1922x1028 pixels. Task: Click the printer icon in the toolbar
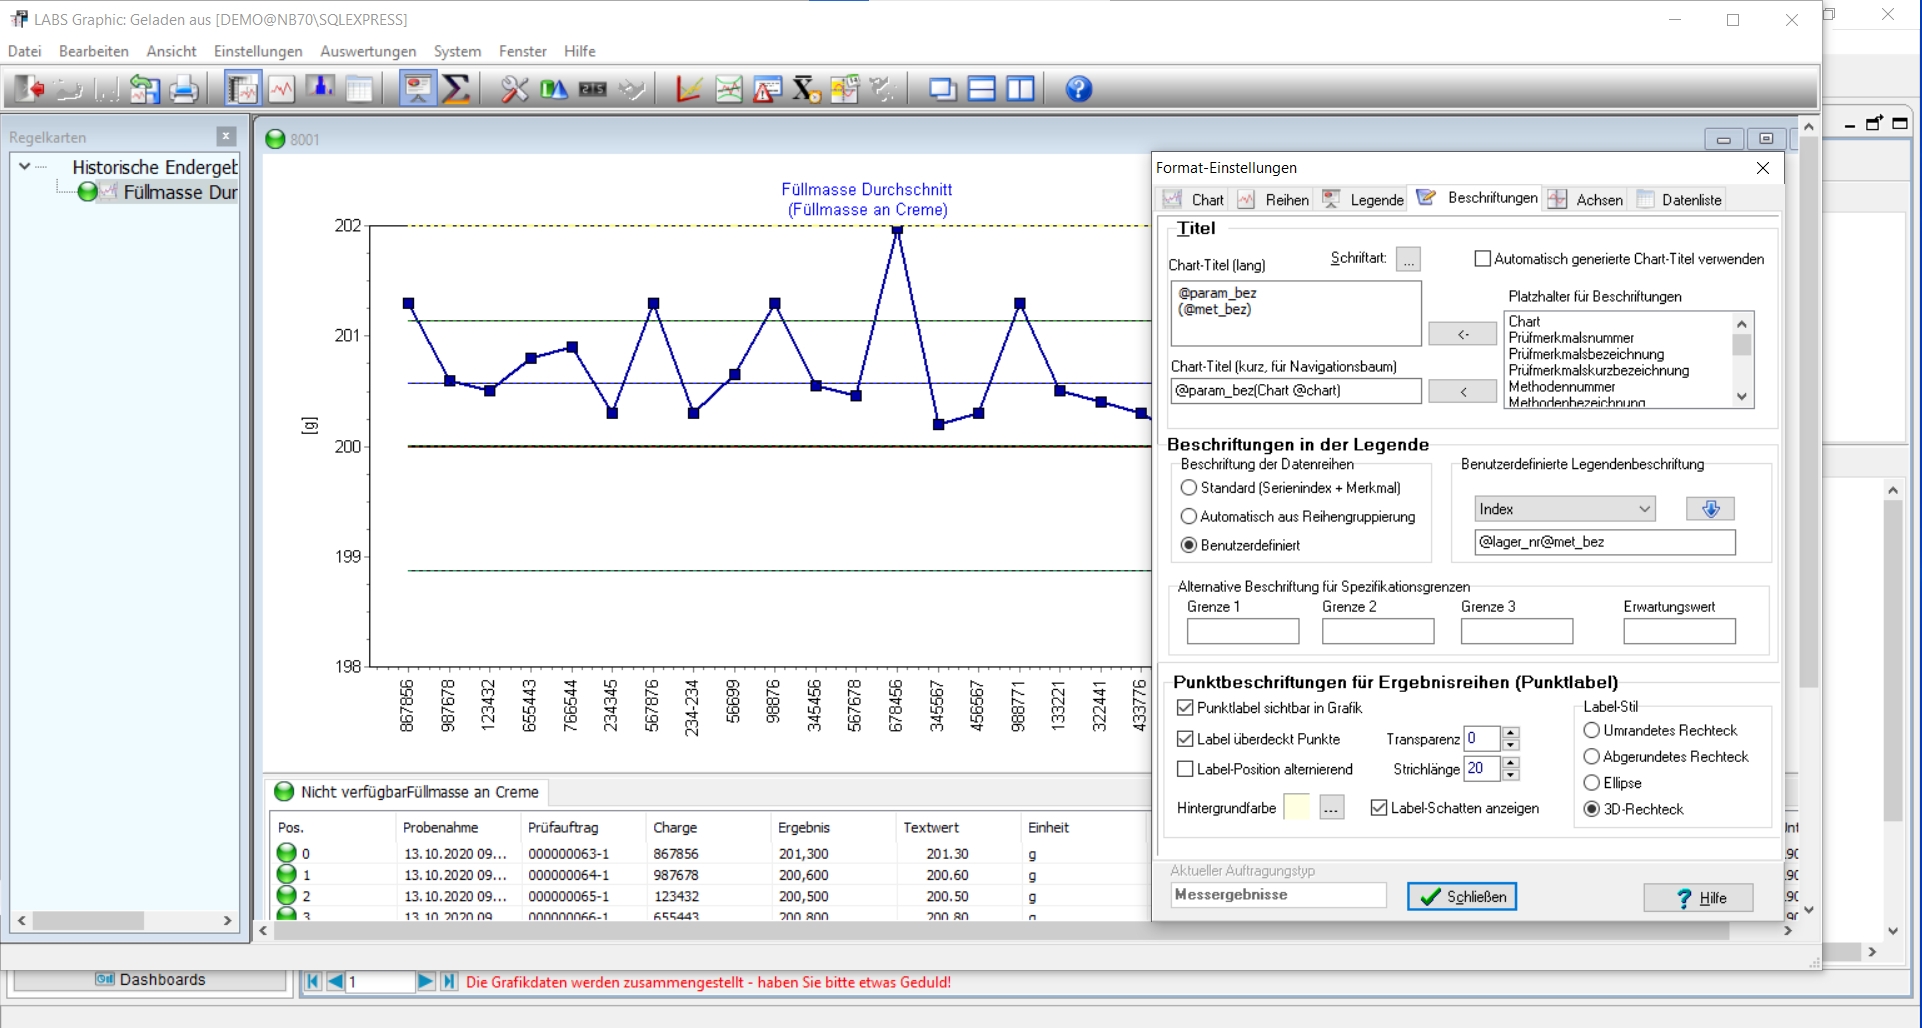click(x=183, y=90)
